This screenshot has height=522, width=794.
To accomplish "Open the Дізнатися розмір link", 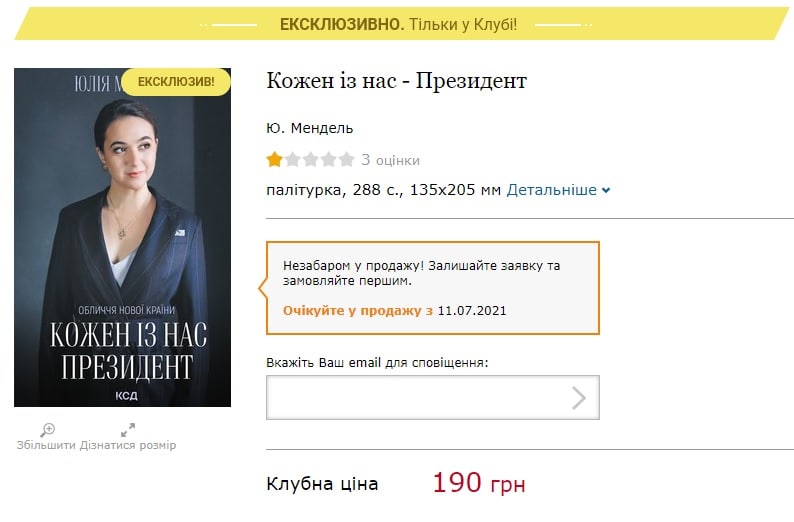I will [x=128, y=445].
